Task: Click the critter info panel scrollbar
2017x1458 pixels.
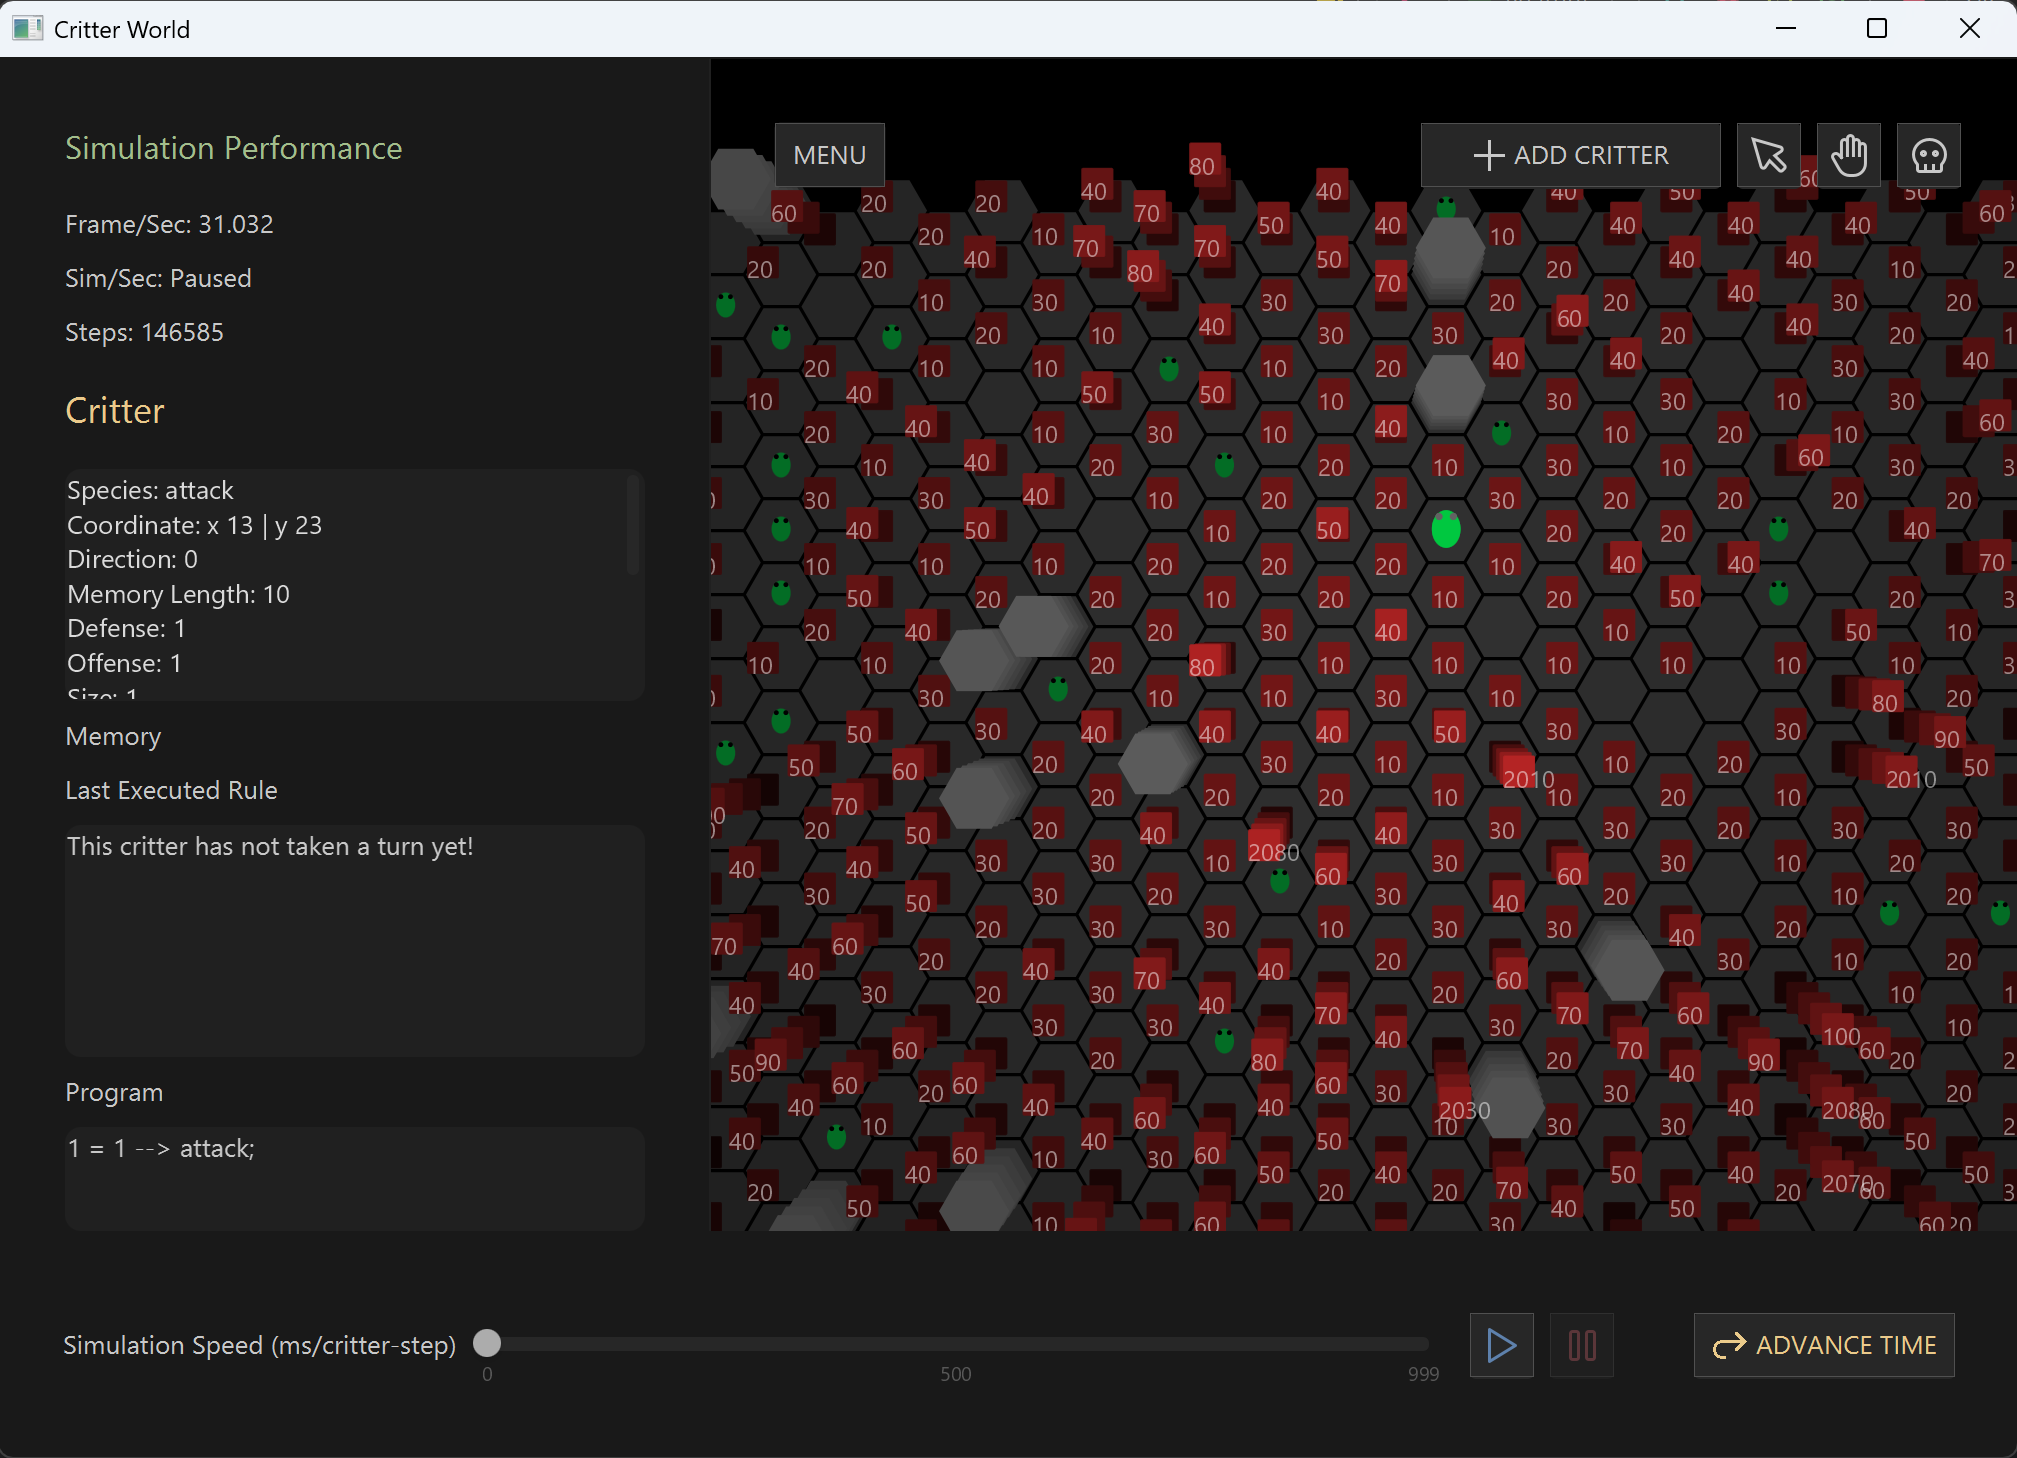Action: pos(632,525)
